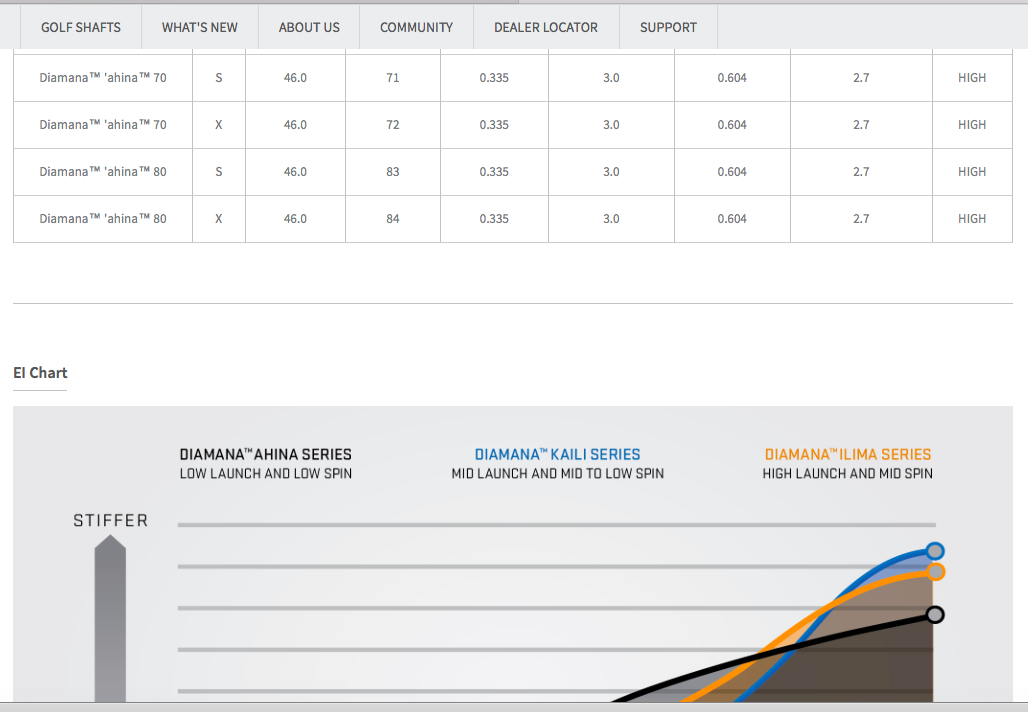The width and height of the screenshot is (1028, 712).
Task: Open the DEALER LOCATOR page
Action: click(546, 27)
